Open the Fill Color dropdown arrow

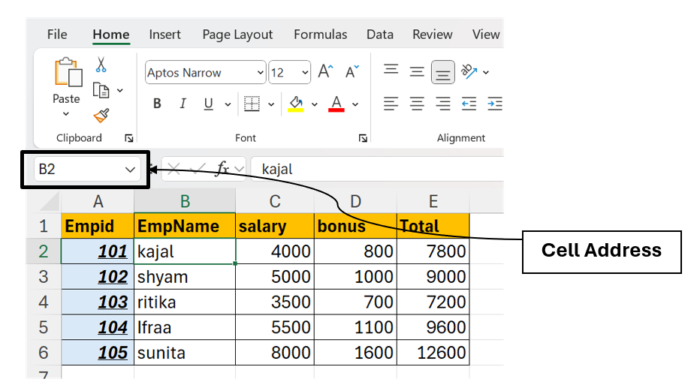point(314,104)
